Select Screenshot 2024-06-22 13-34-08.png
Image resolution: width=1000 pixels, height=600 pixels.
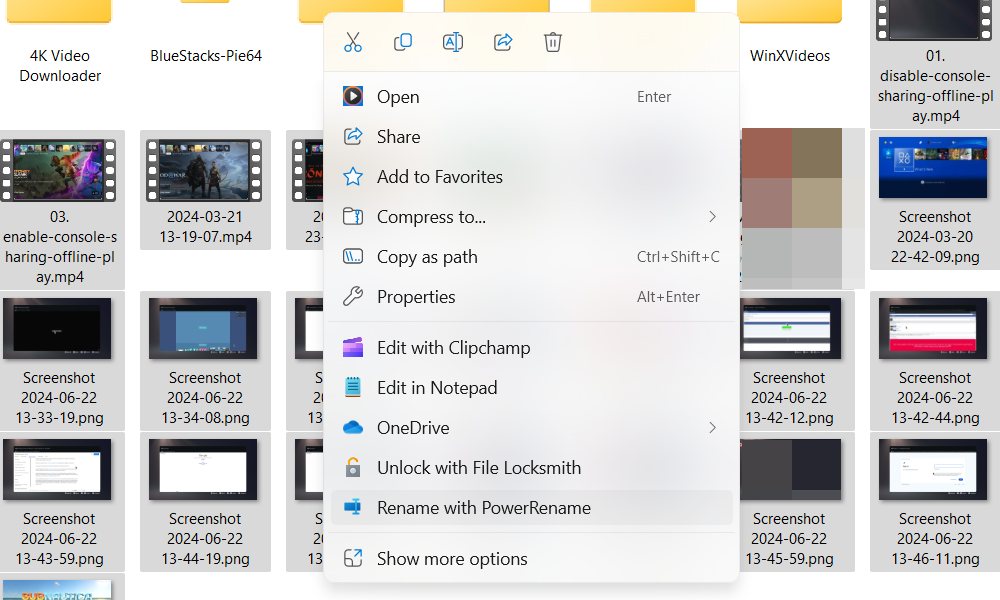point(205,361)
